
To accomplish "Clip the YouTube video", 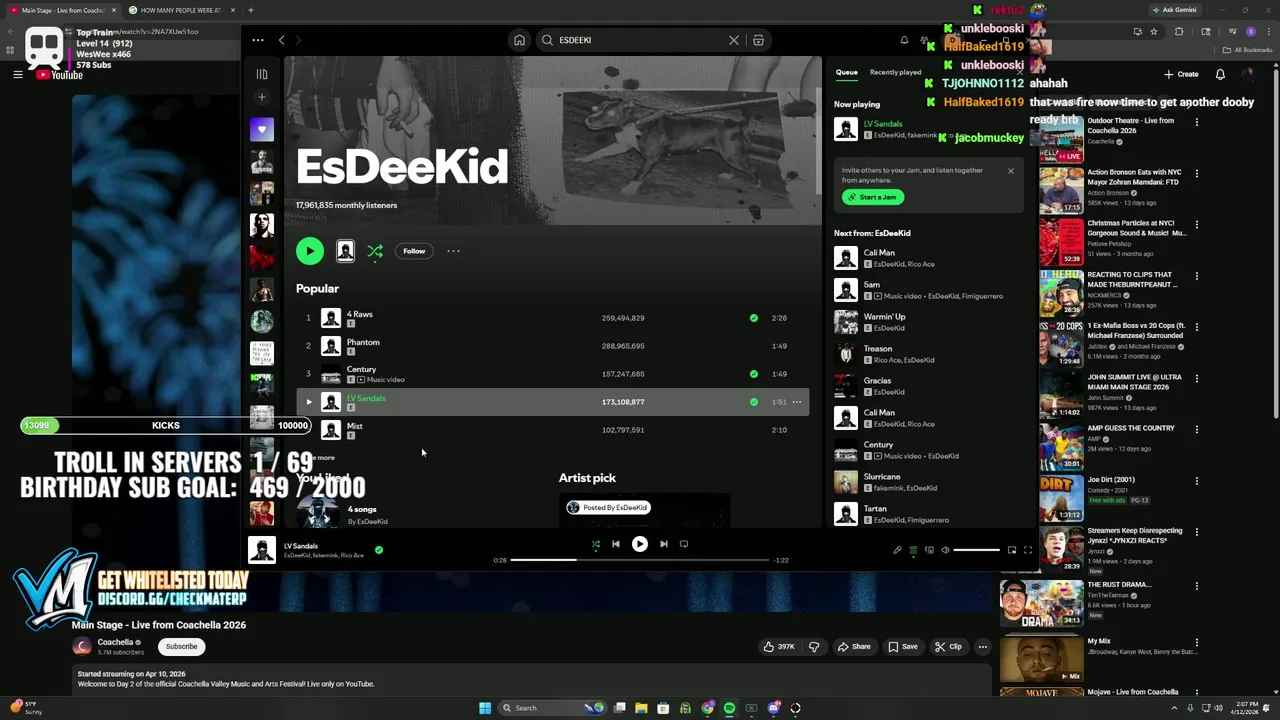I will (x=948, y=647).
